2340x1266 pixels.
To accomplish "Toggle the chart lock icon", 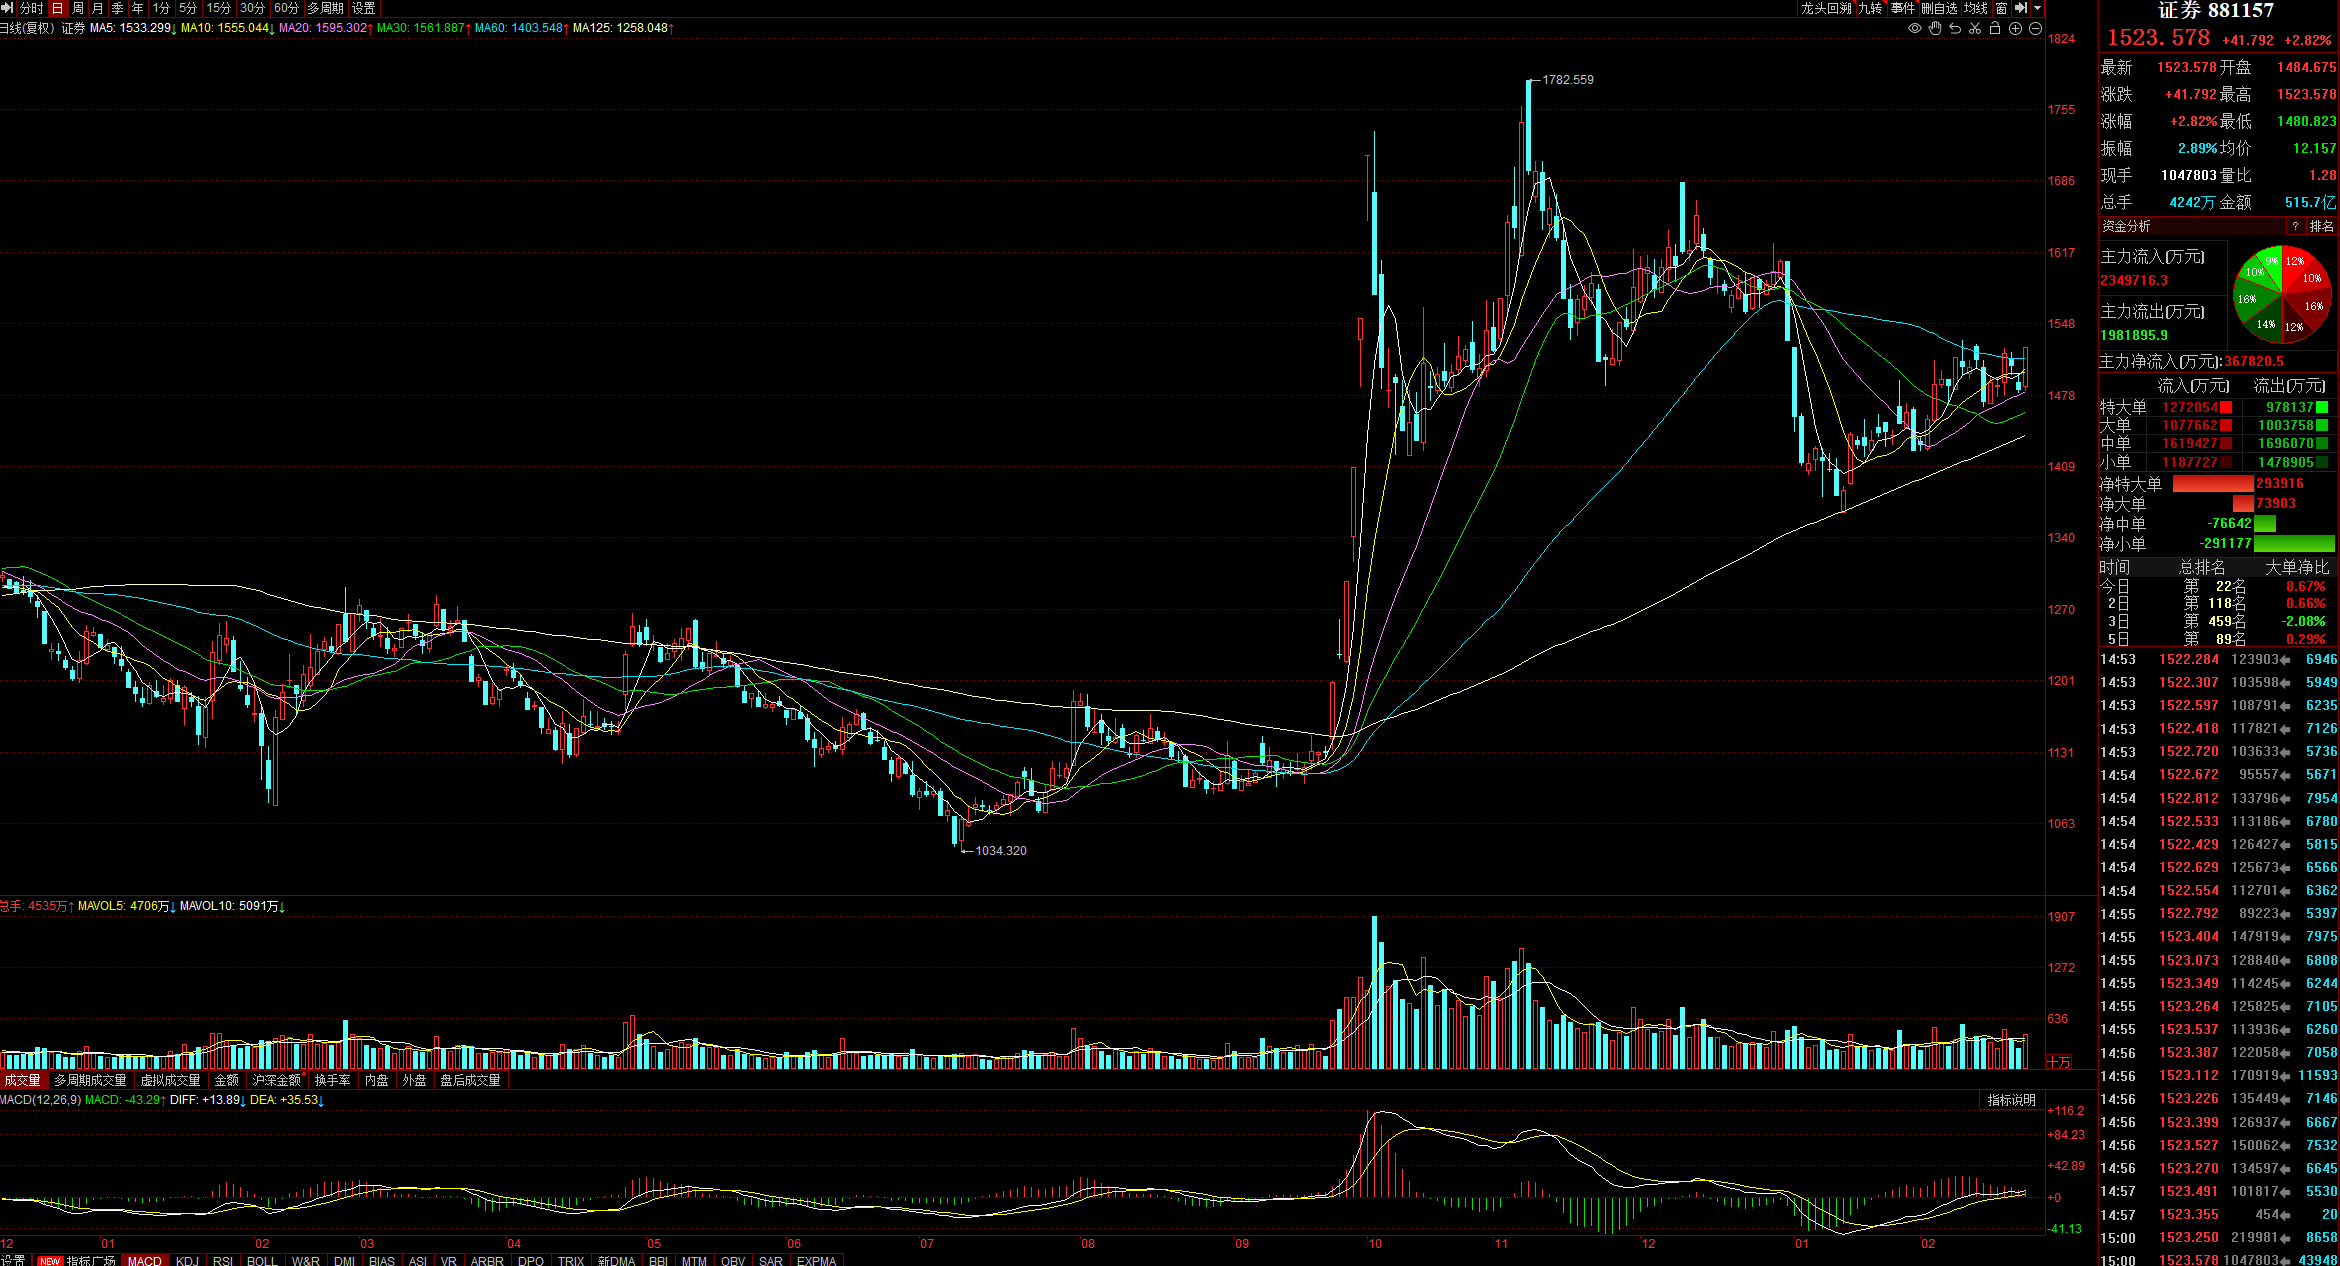I will 1995,28.
